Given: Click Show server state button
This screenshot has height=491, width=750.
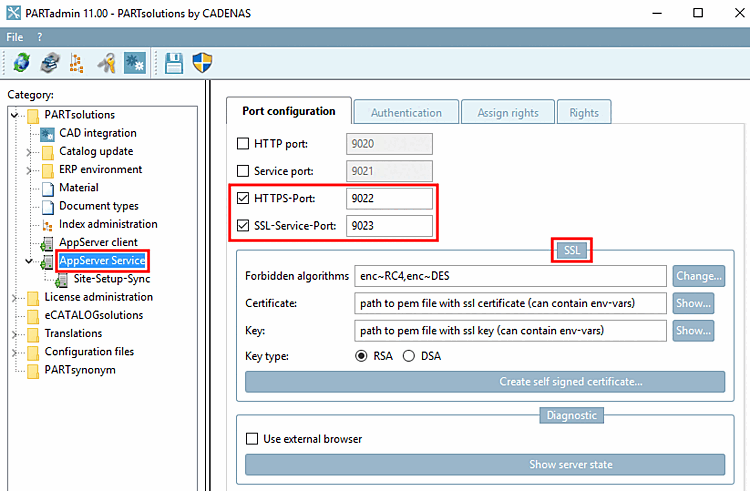Looking at the screenshot, I should (485, 464).
